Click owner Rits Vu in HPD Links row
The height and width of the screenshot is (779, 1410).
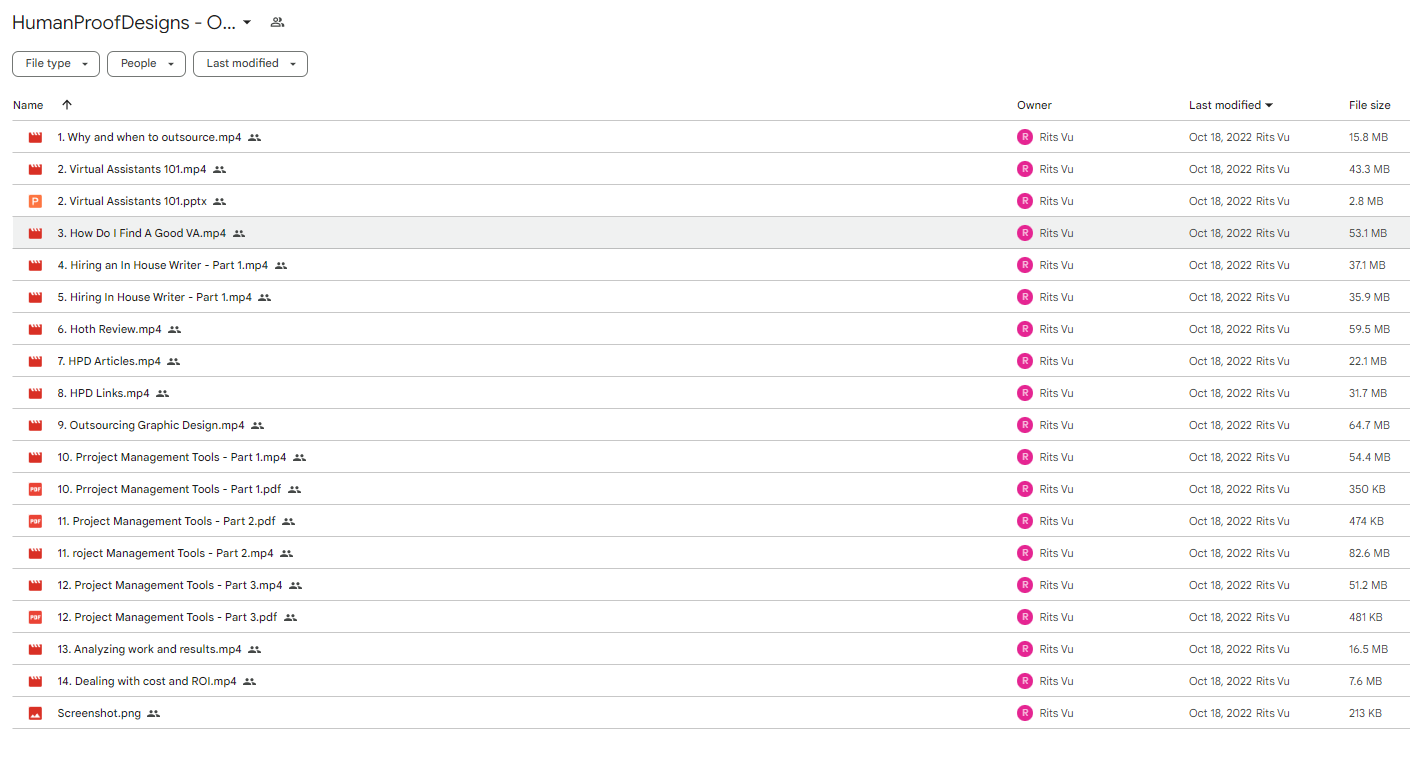coord(1056,393)
